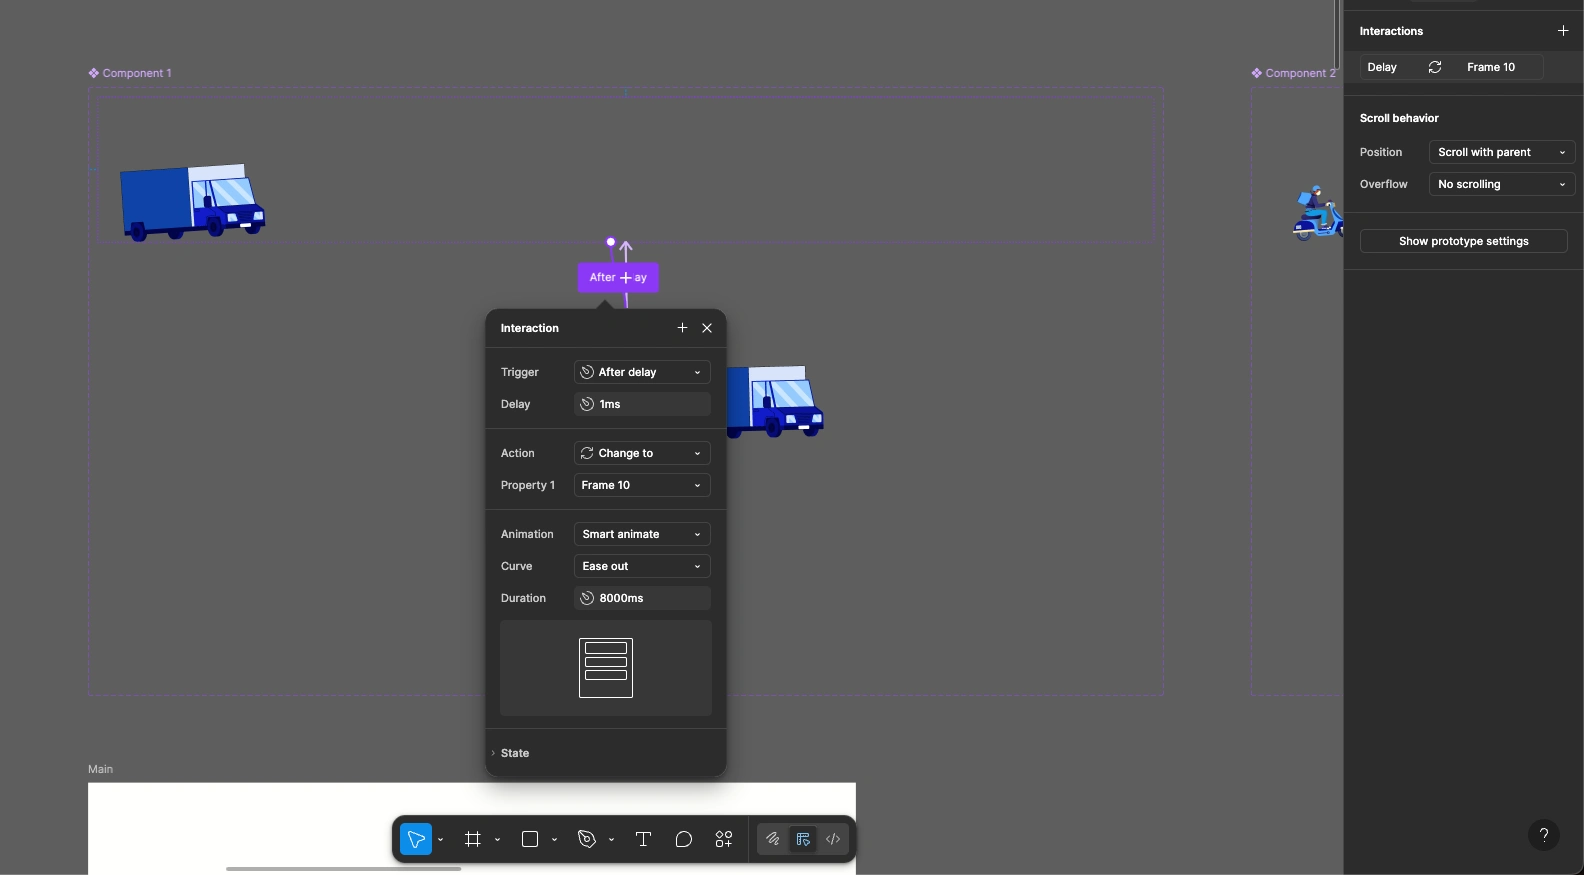Image resolution: width=1584 pixels, height=875 pixels.
Task: Open the shape tool options arrow
Action: point(555,840)
